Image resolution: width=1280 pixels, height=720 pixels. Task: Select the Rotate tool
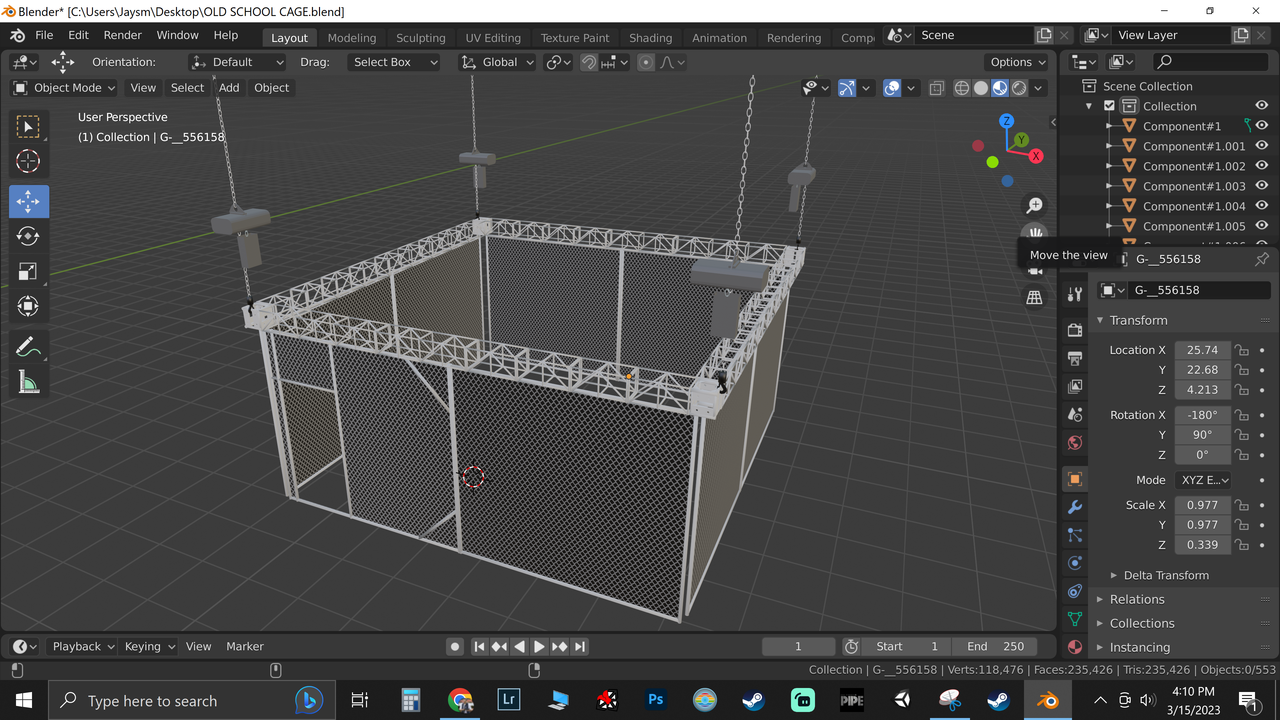[x=28, y=236]
